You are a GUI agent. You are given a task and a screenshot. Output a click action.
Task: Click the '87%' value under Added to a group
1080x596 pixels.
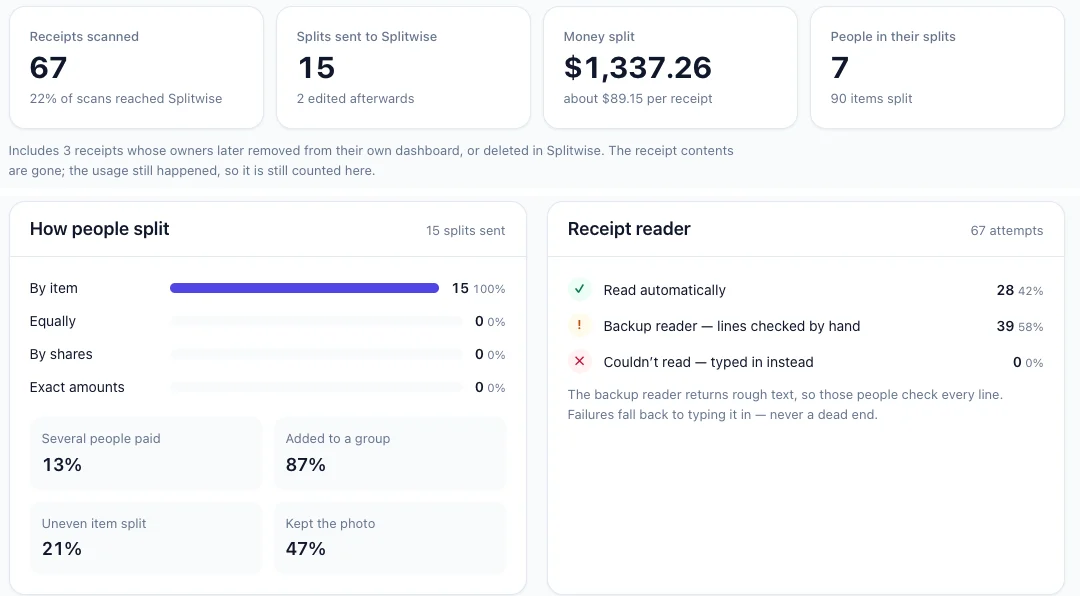(x=306, y=465)
